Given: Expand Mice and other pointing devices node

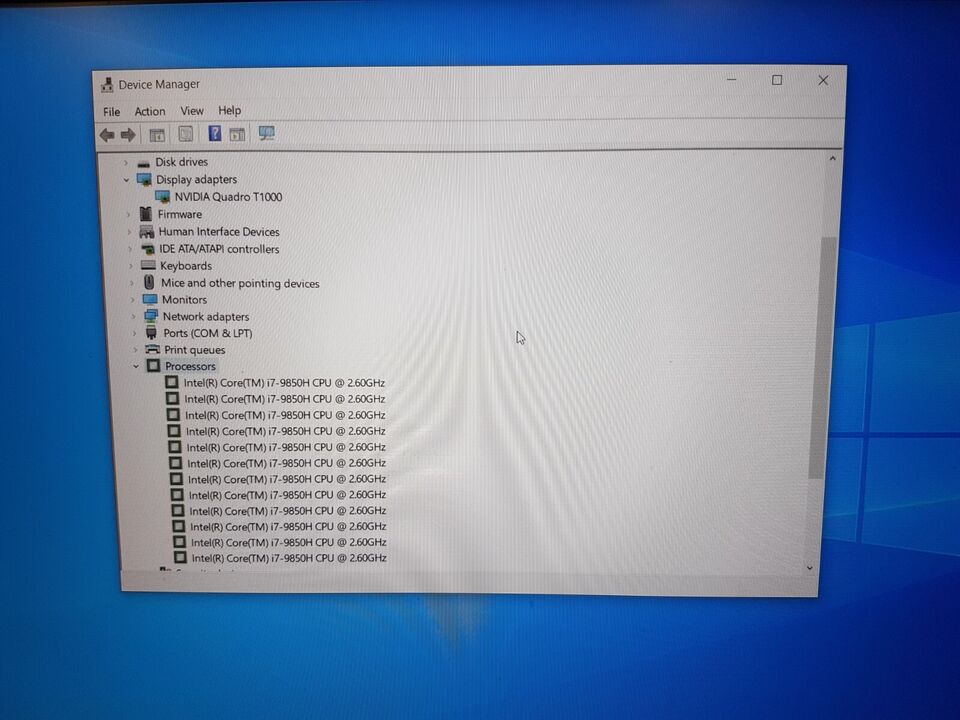Looking at the screenshot, I should point(132,283).
